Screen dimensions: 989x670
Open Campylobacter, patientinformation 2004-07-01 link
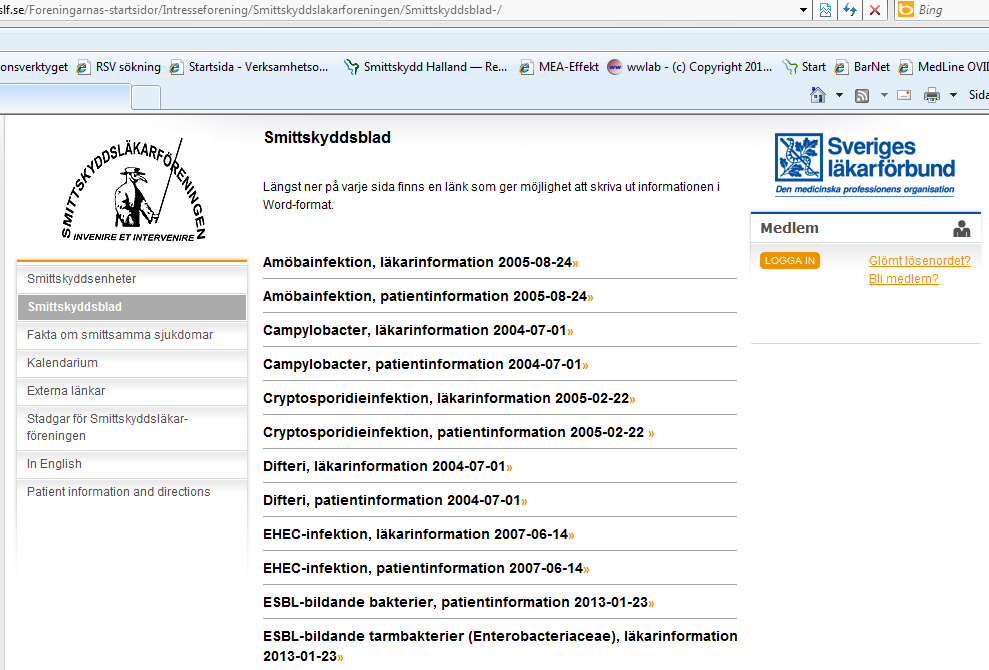(x=426, y=365)
